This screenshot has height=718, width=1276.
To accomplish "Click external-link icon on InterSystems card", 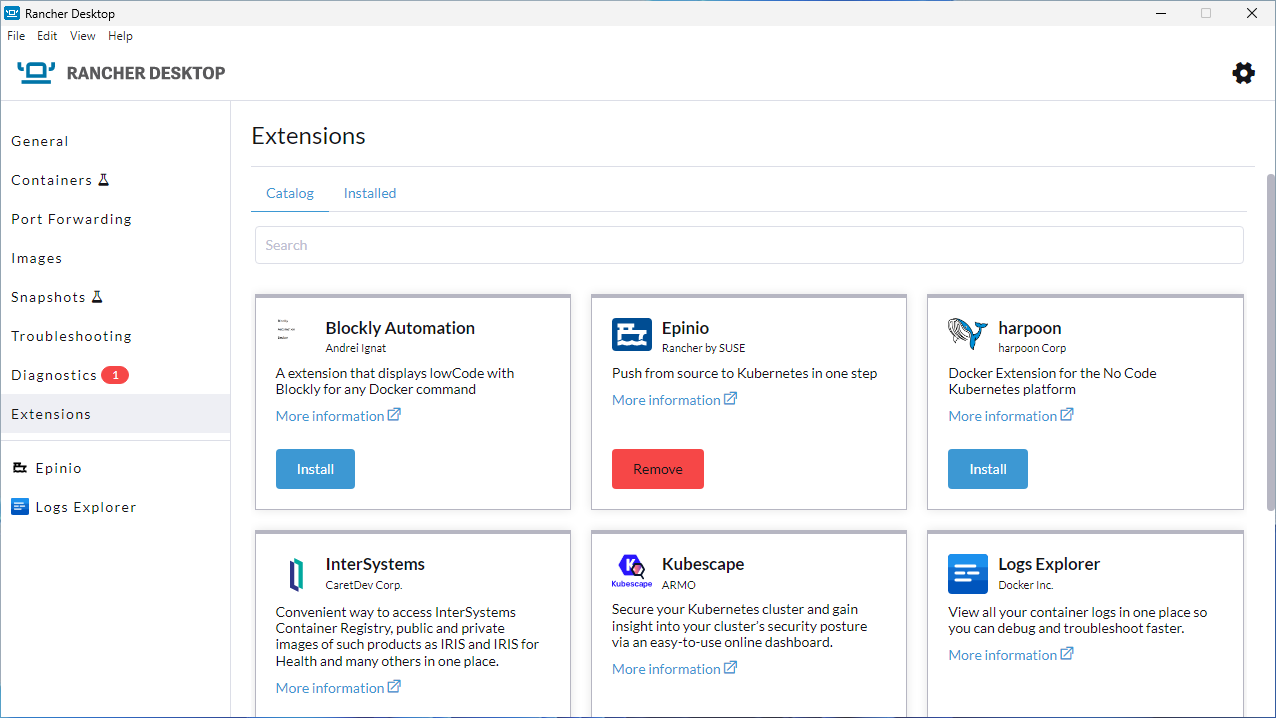I will point(394,687).
